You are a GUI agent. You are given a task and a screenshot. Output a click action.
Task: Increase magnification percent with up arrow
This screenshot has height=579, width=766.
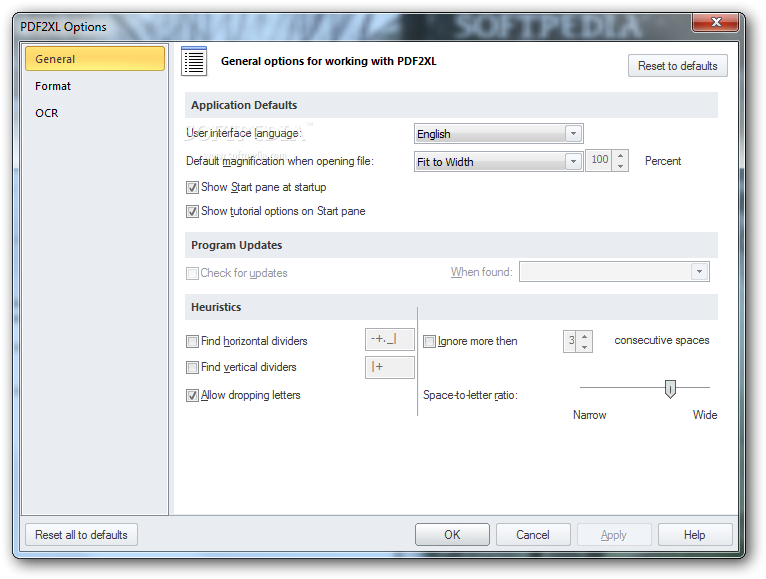pos(620,156)
